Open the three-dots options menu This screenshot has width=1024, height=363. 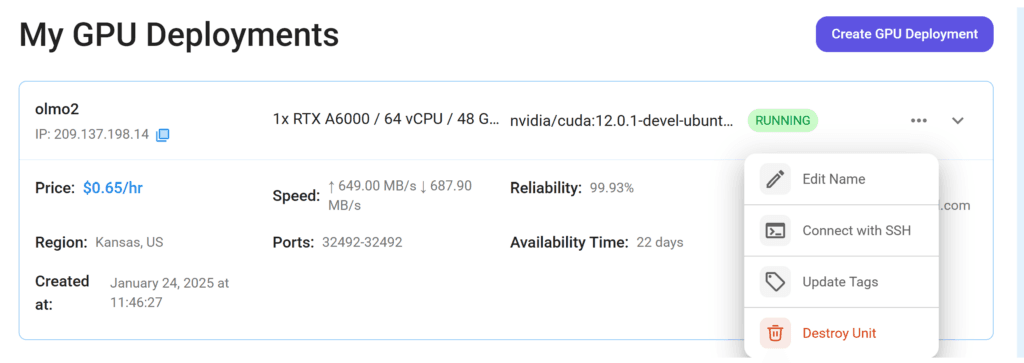[919, 121]
